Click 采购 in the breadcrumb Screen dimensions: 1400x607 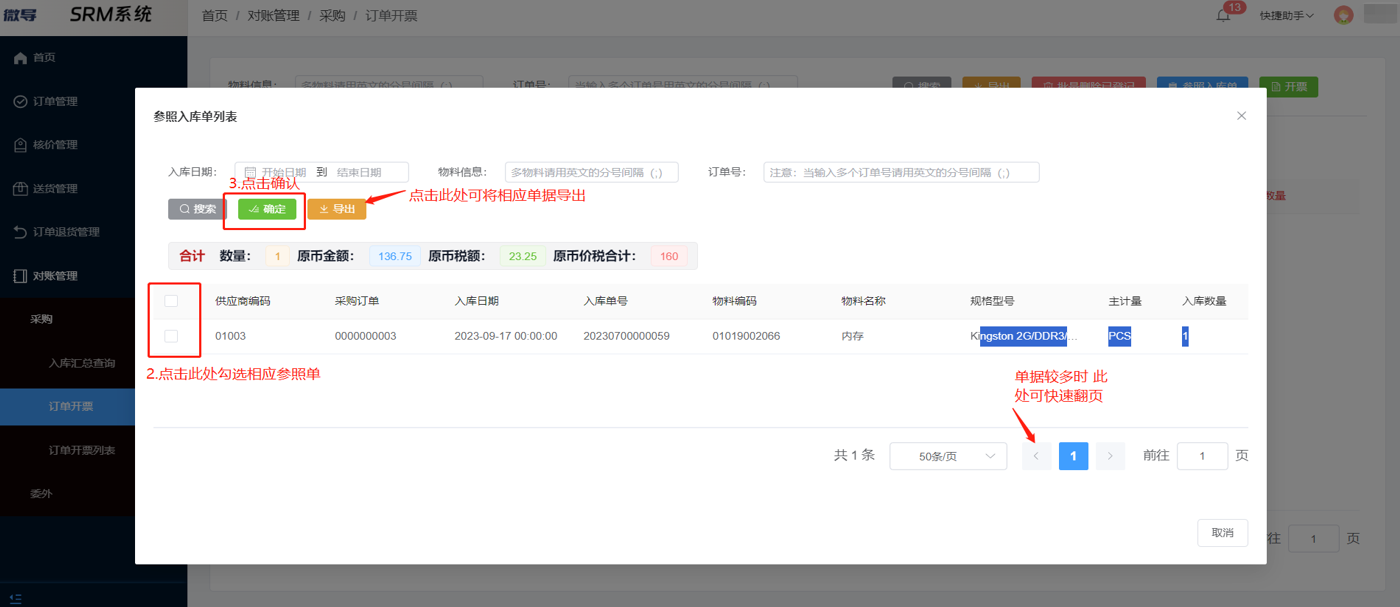click(332, 16)
